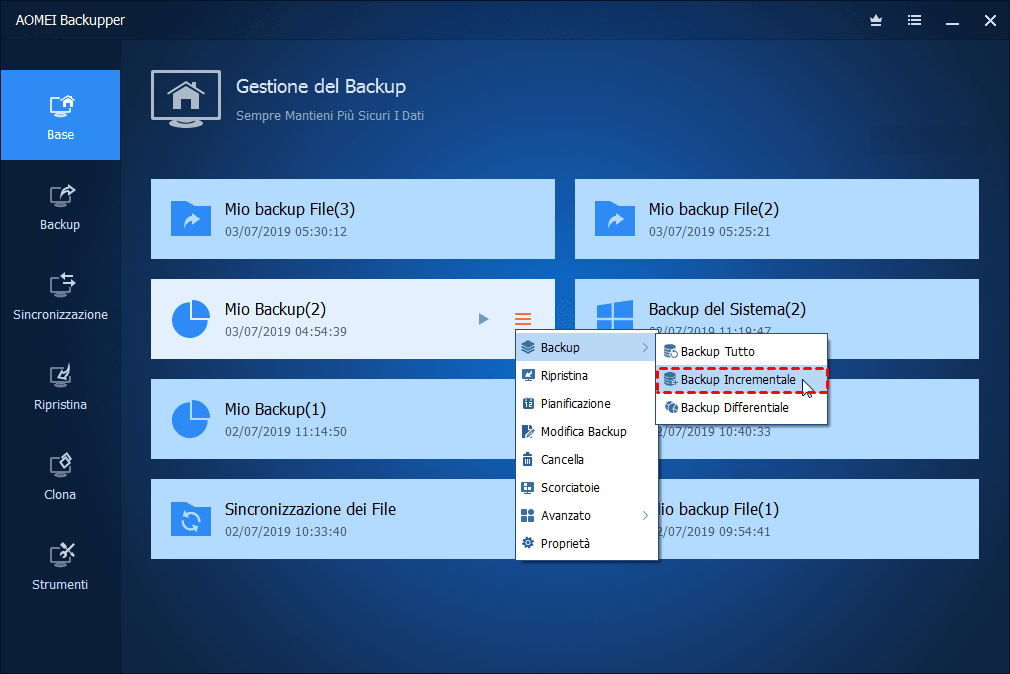Click the Windows logo icon of Backup del Sistema(2)
The width and height of the screenshot is (1010, 674).
(x=615, y=316)
